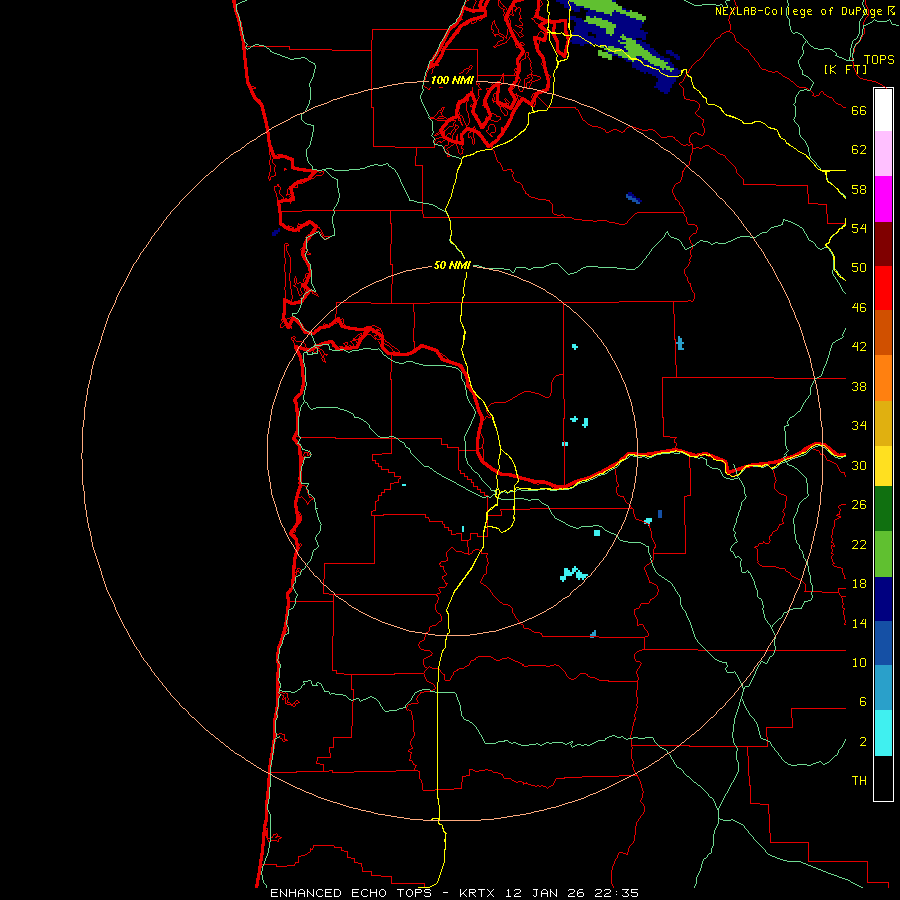Image resolution: width=900 pixels, height=900 pixels.
Task: Click the black TH threshold legend swatch
Action: point(883,778)
